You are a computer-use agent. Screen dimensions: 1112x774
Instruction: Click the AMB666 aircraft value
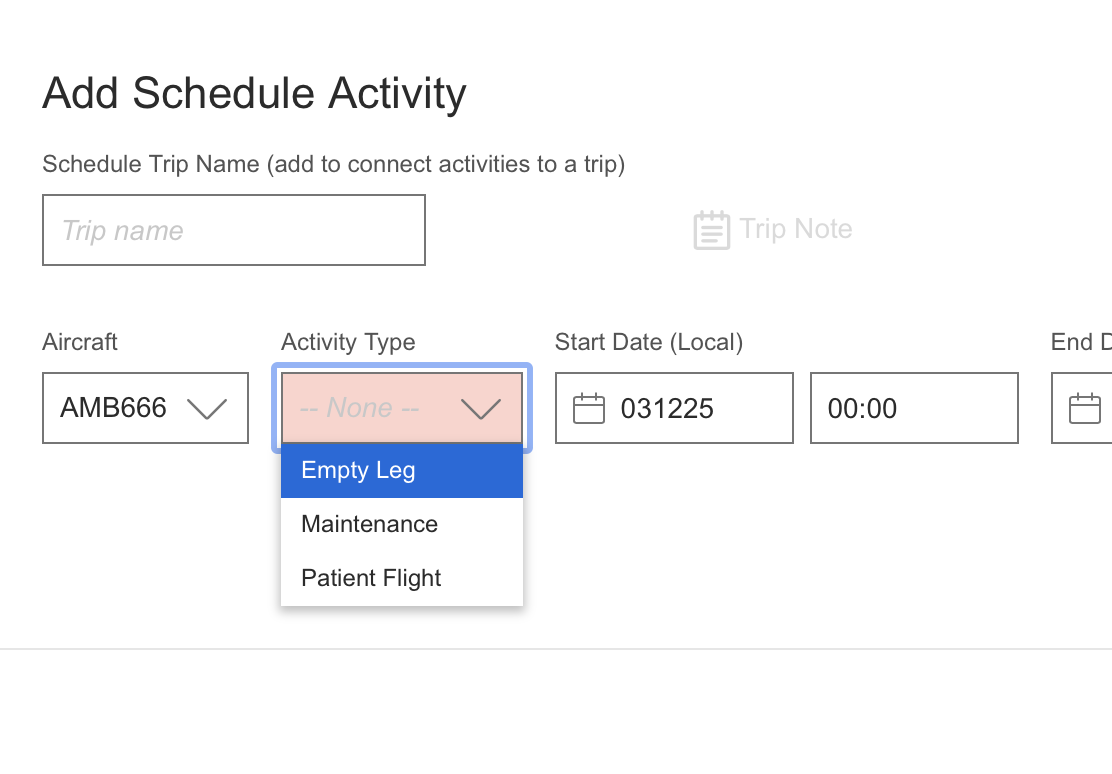pyautogui.click(x=113, y=408)
